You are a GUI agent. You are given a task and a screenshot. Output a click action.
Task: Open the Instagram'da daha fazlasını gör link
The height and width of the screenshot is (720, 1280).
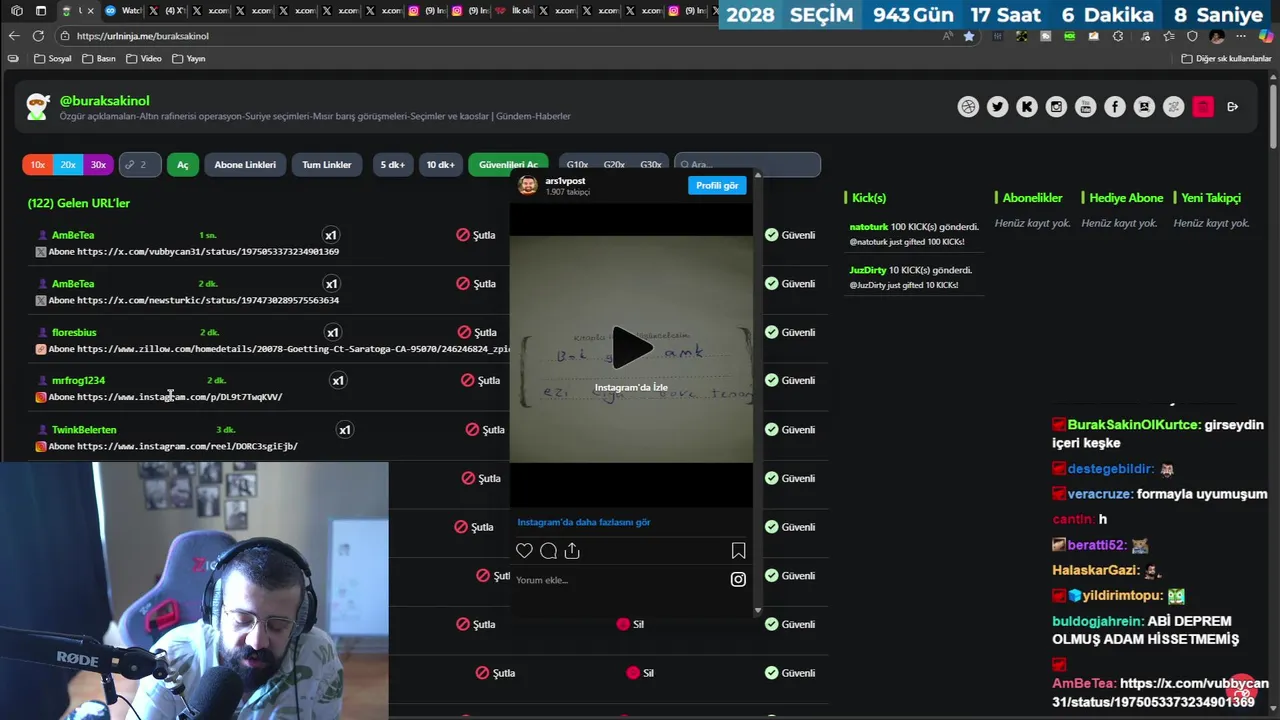pyautogui.click(x=583, y=522)
